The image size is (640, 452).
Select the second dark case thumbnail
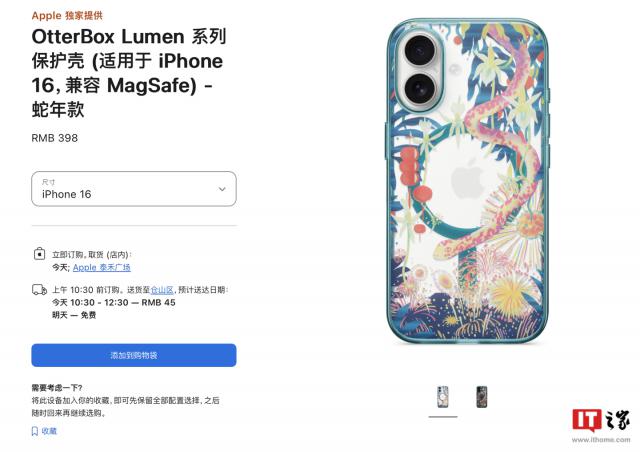click(482, 397)
